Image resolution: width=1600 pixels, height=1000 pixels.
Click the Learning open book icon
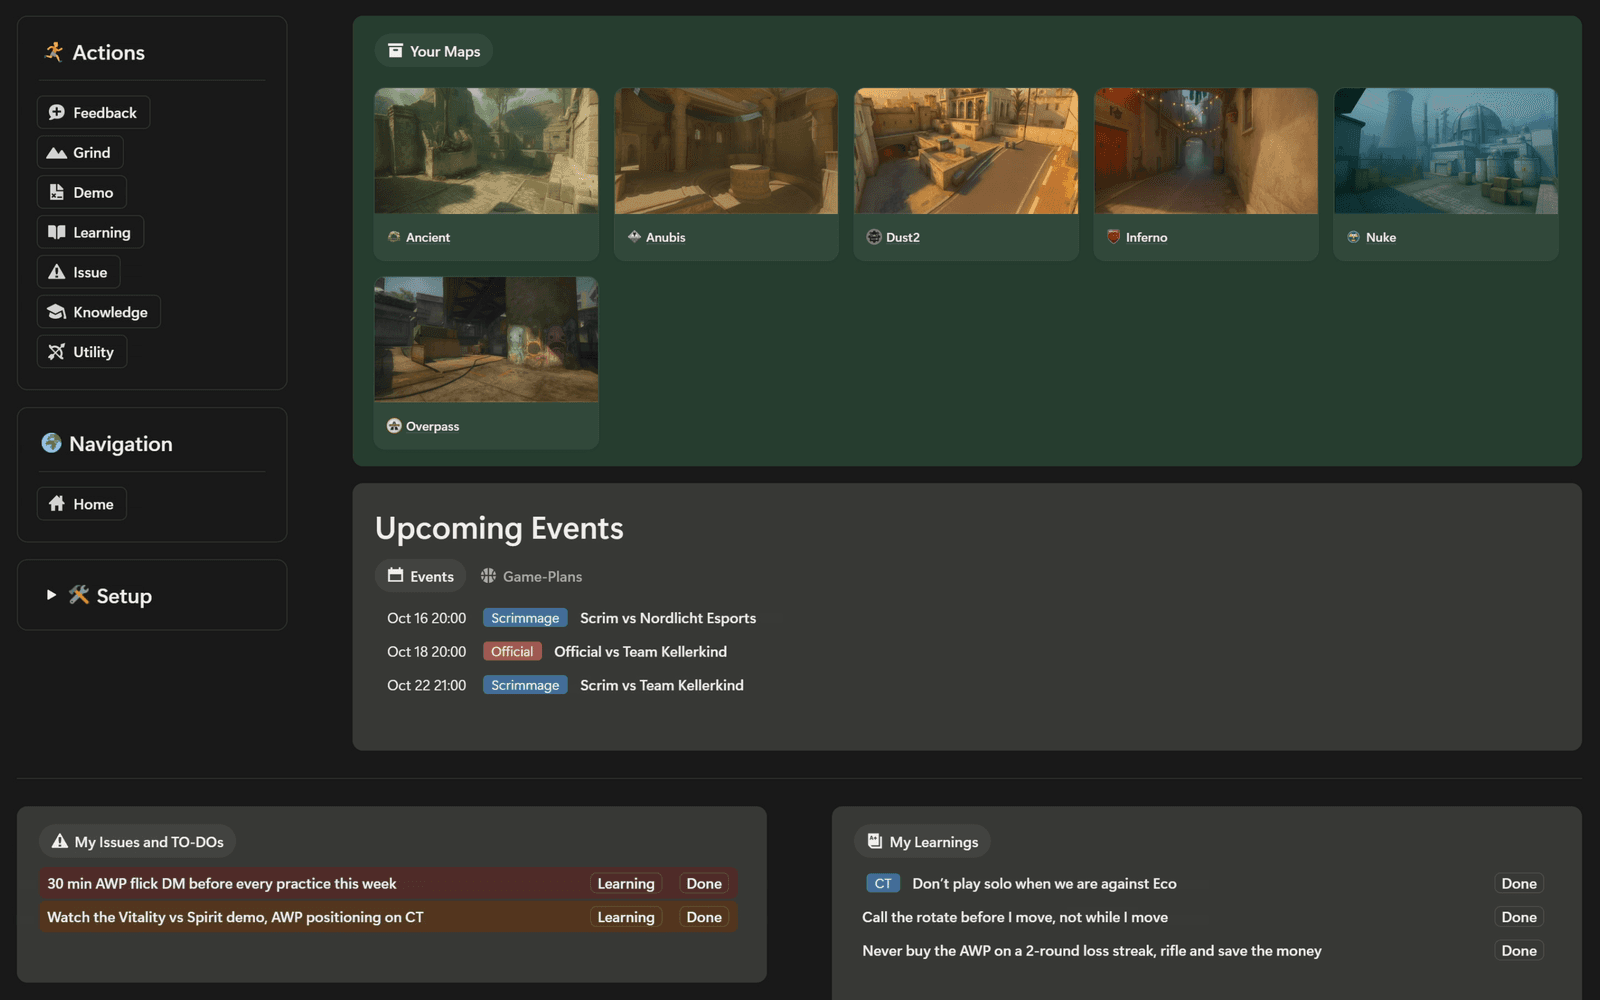(57, 232)
